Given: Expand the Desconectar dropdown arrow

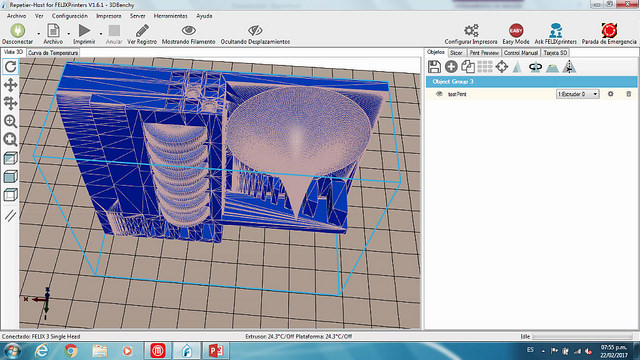Looking at the screenshot, I should (38, 34).
